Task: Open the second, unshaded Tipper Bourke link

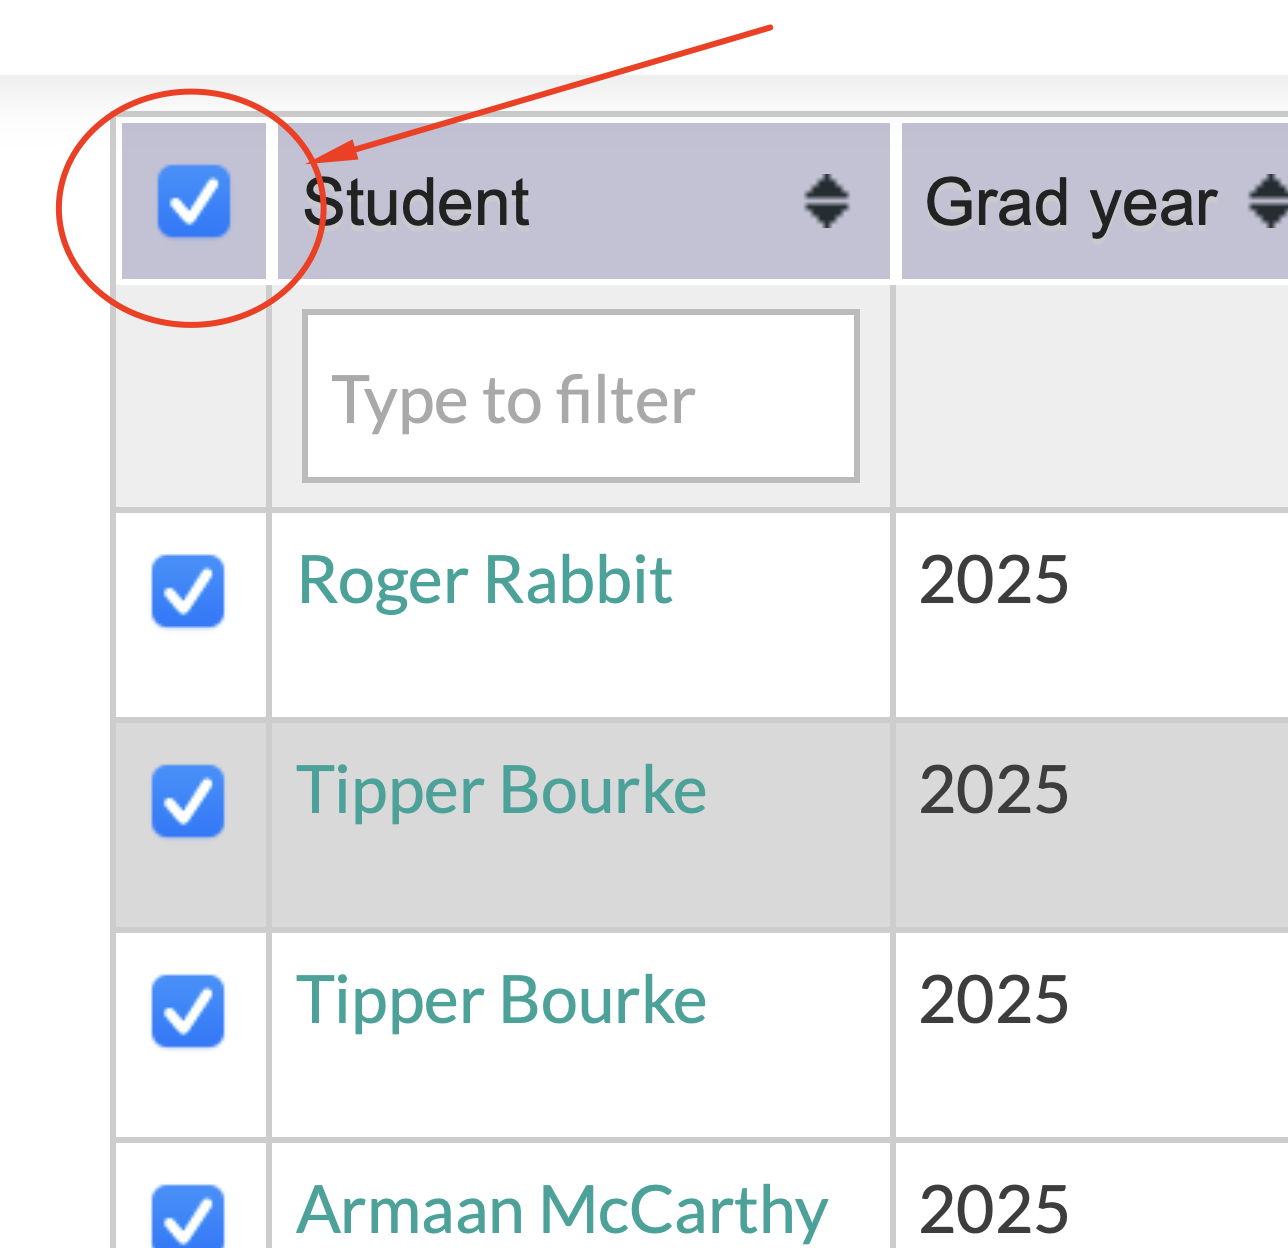Action: (501, 1000)
